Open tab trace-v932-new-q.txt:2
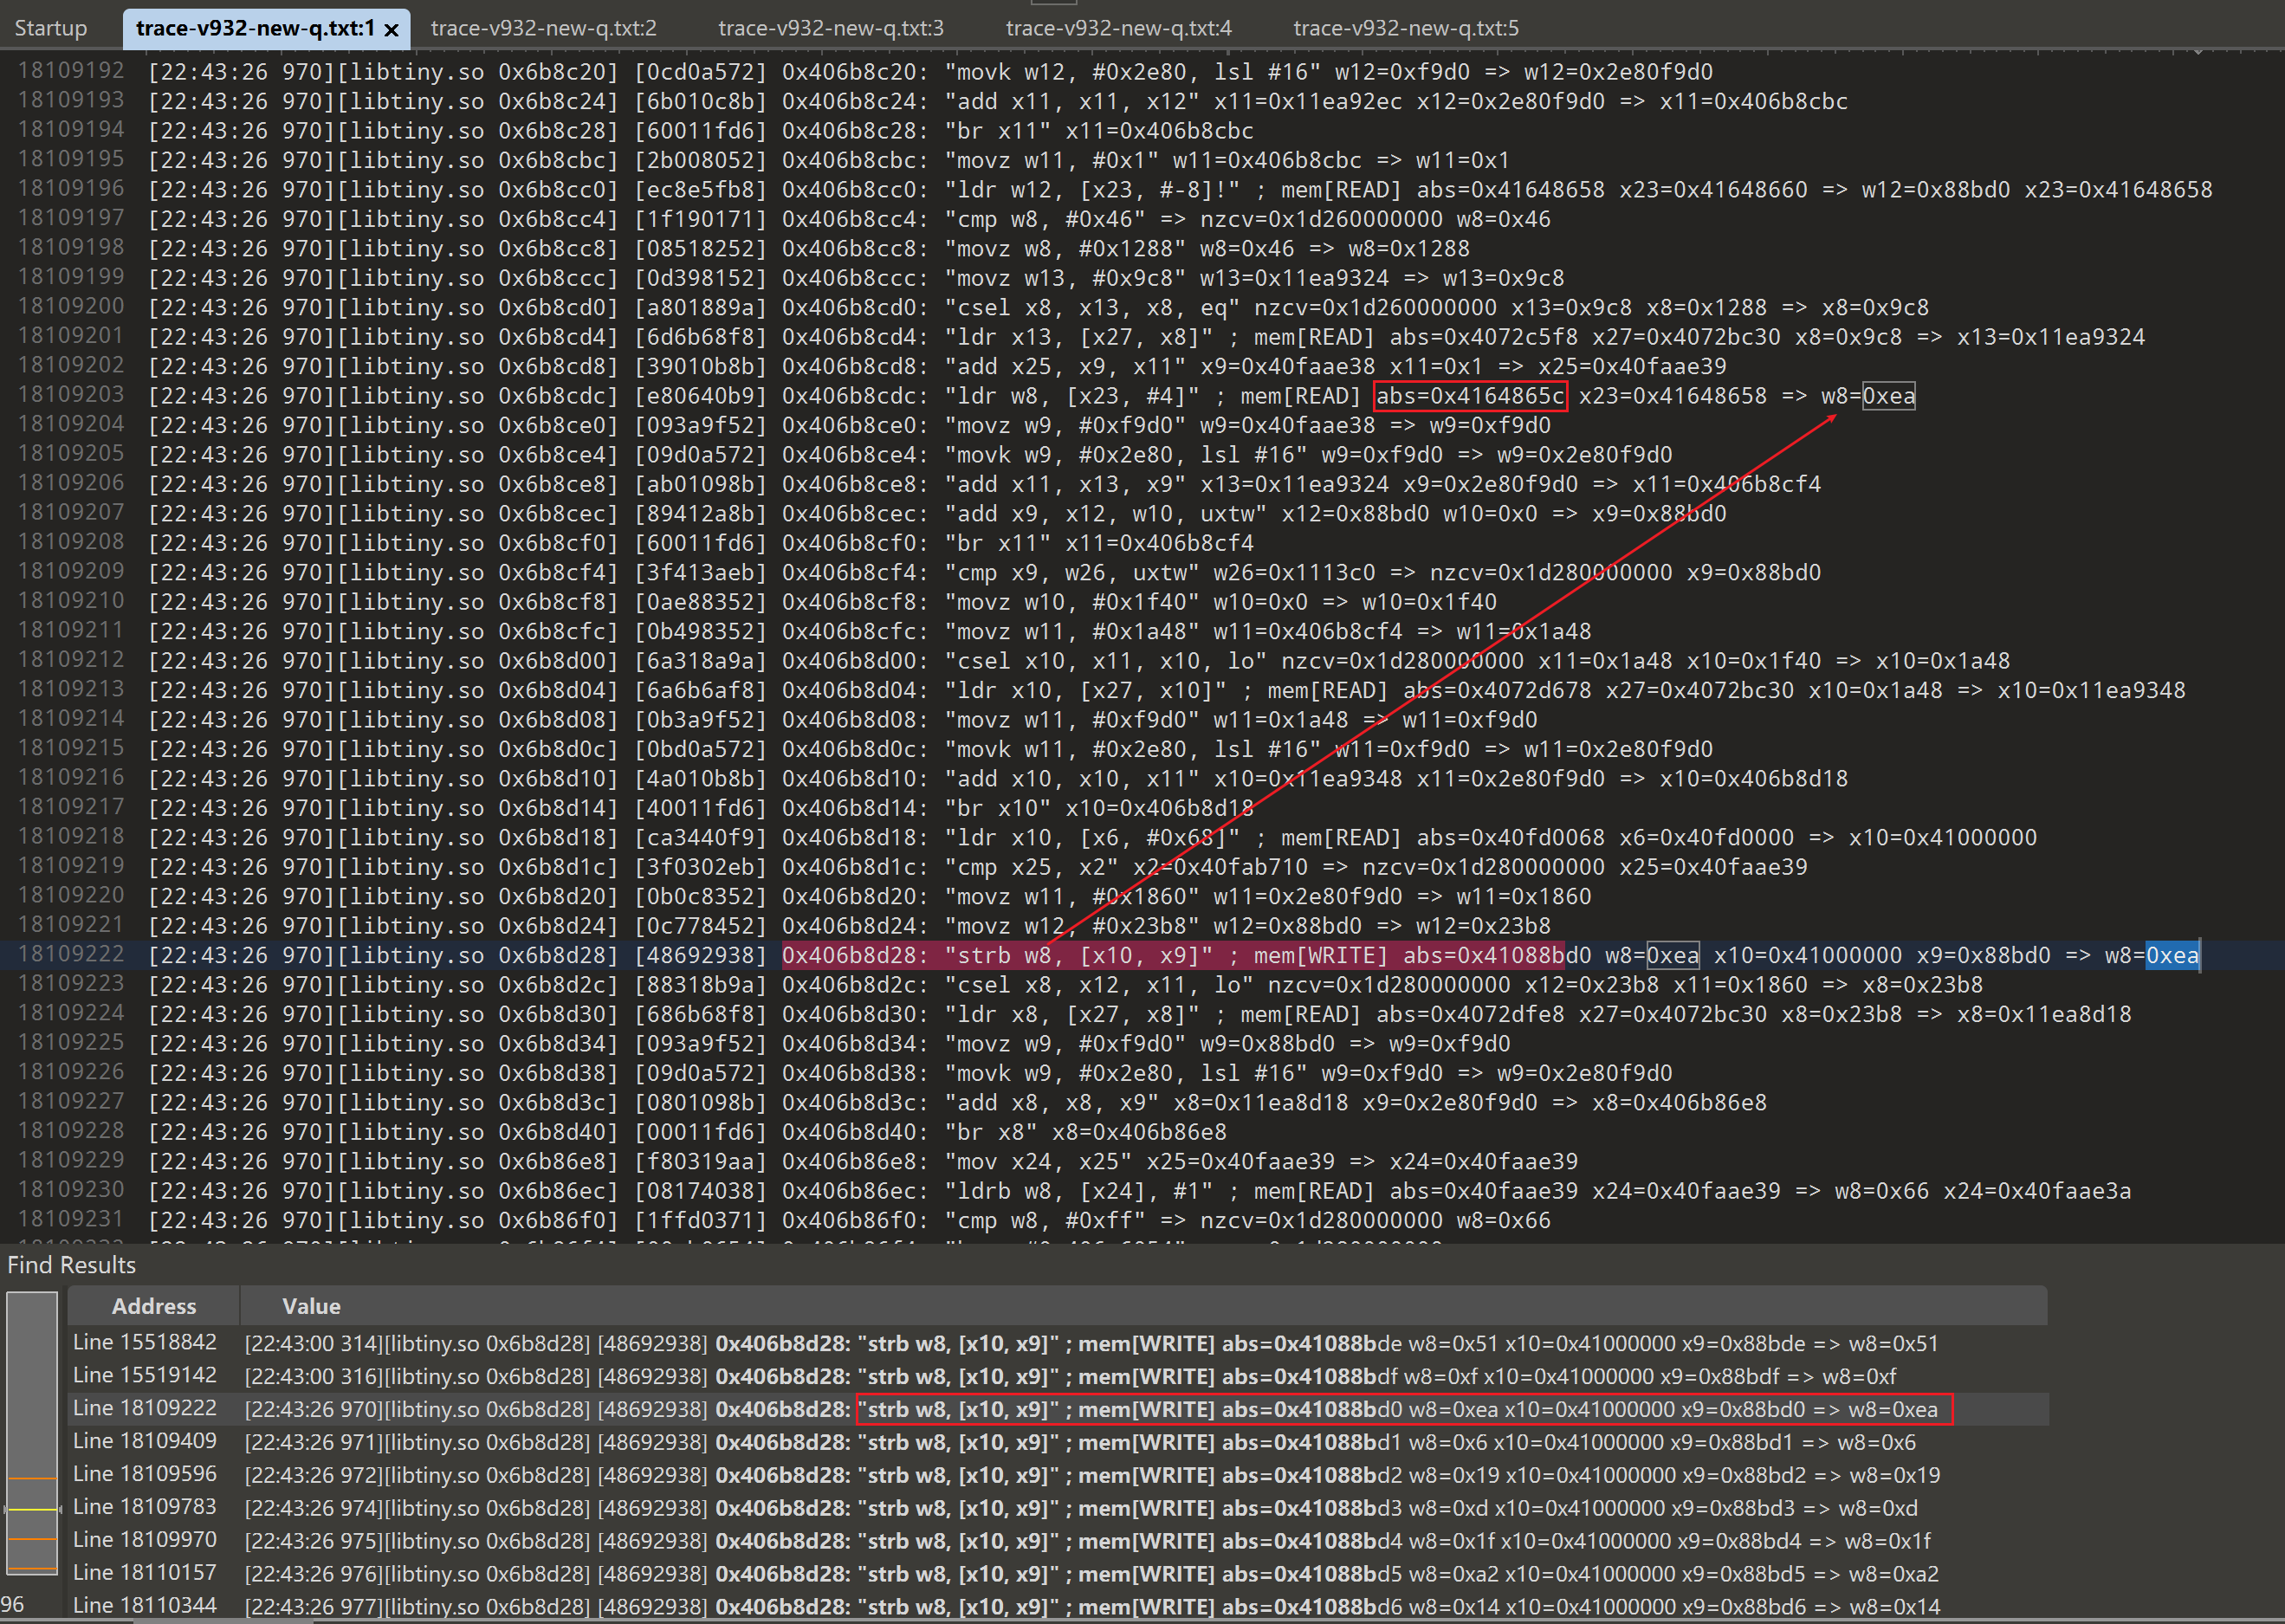 (x=544, y=28)
